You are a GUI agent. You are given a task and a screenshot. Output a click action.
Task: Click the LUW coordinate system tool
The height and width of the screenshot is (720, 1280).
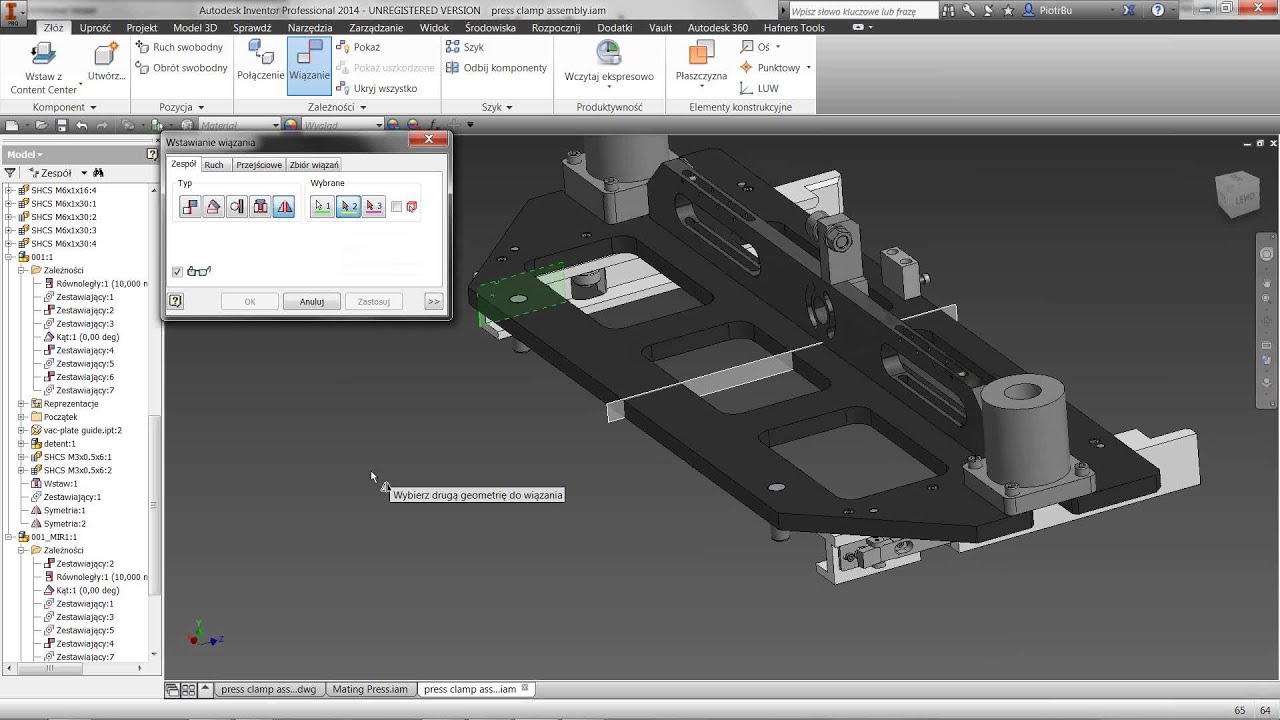[x=759, y=88]
